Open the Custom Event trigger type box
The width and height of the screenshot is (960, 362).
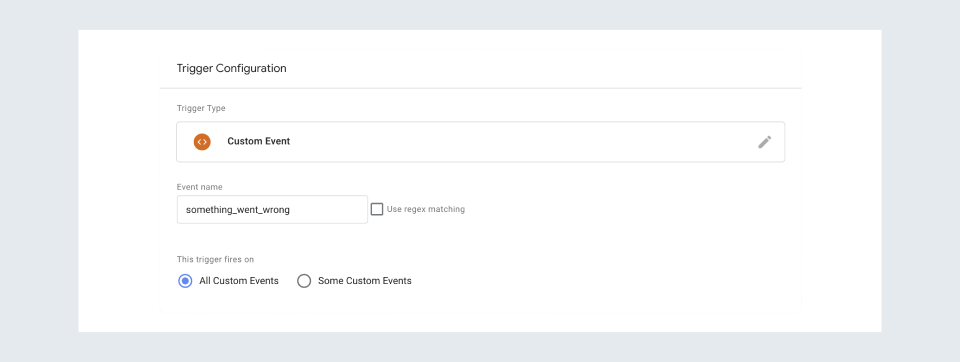click(x=481, y=141)
